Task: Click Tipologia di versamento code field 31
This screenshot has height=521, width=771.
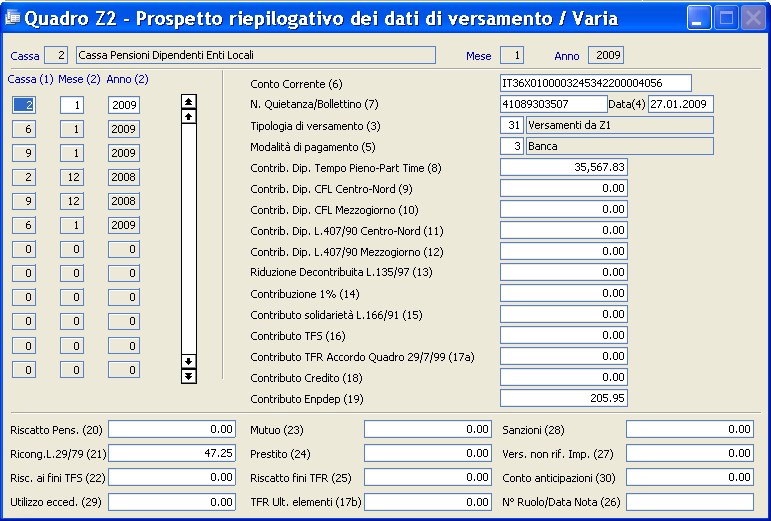Action: tap(511, 125)
